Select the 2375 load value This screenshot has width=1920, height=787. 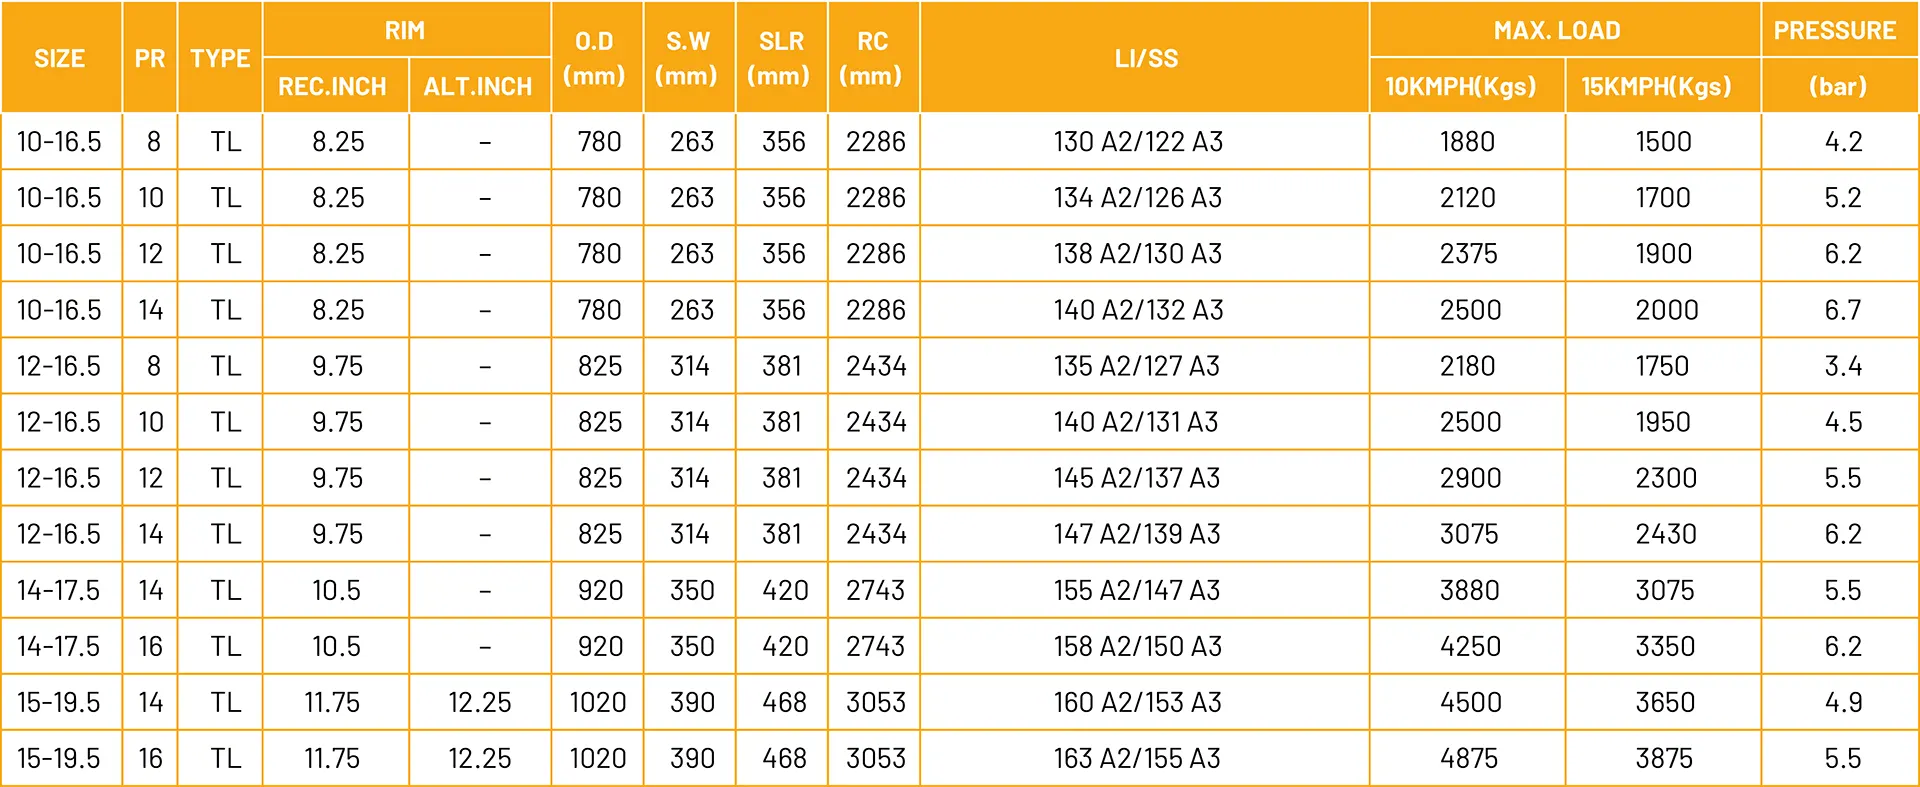click(1469, 254)
